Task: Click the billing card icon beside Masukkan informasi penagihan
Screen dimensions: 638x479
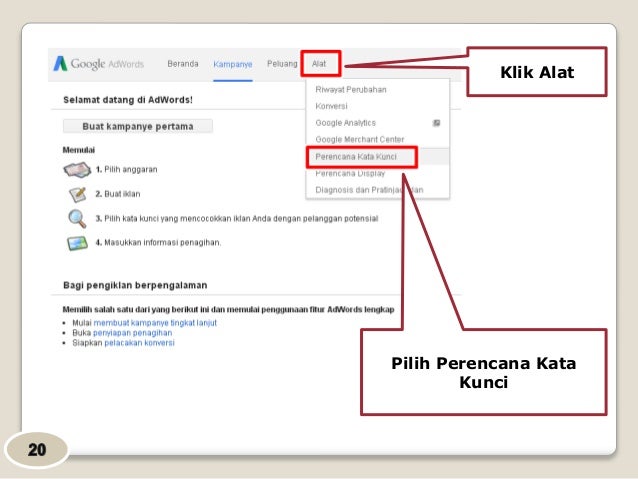Action: pos(77,243)
